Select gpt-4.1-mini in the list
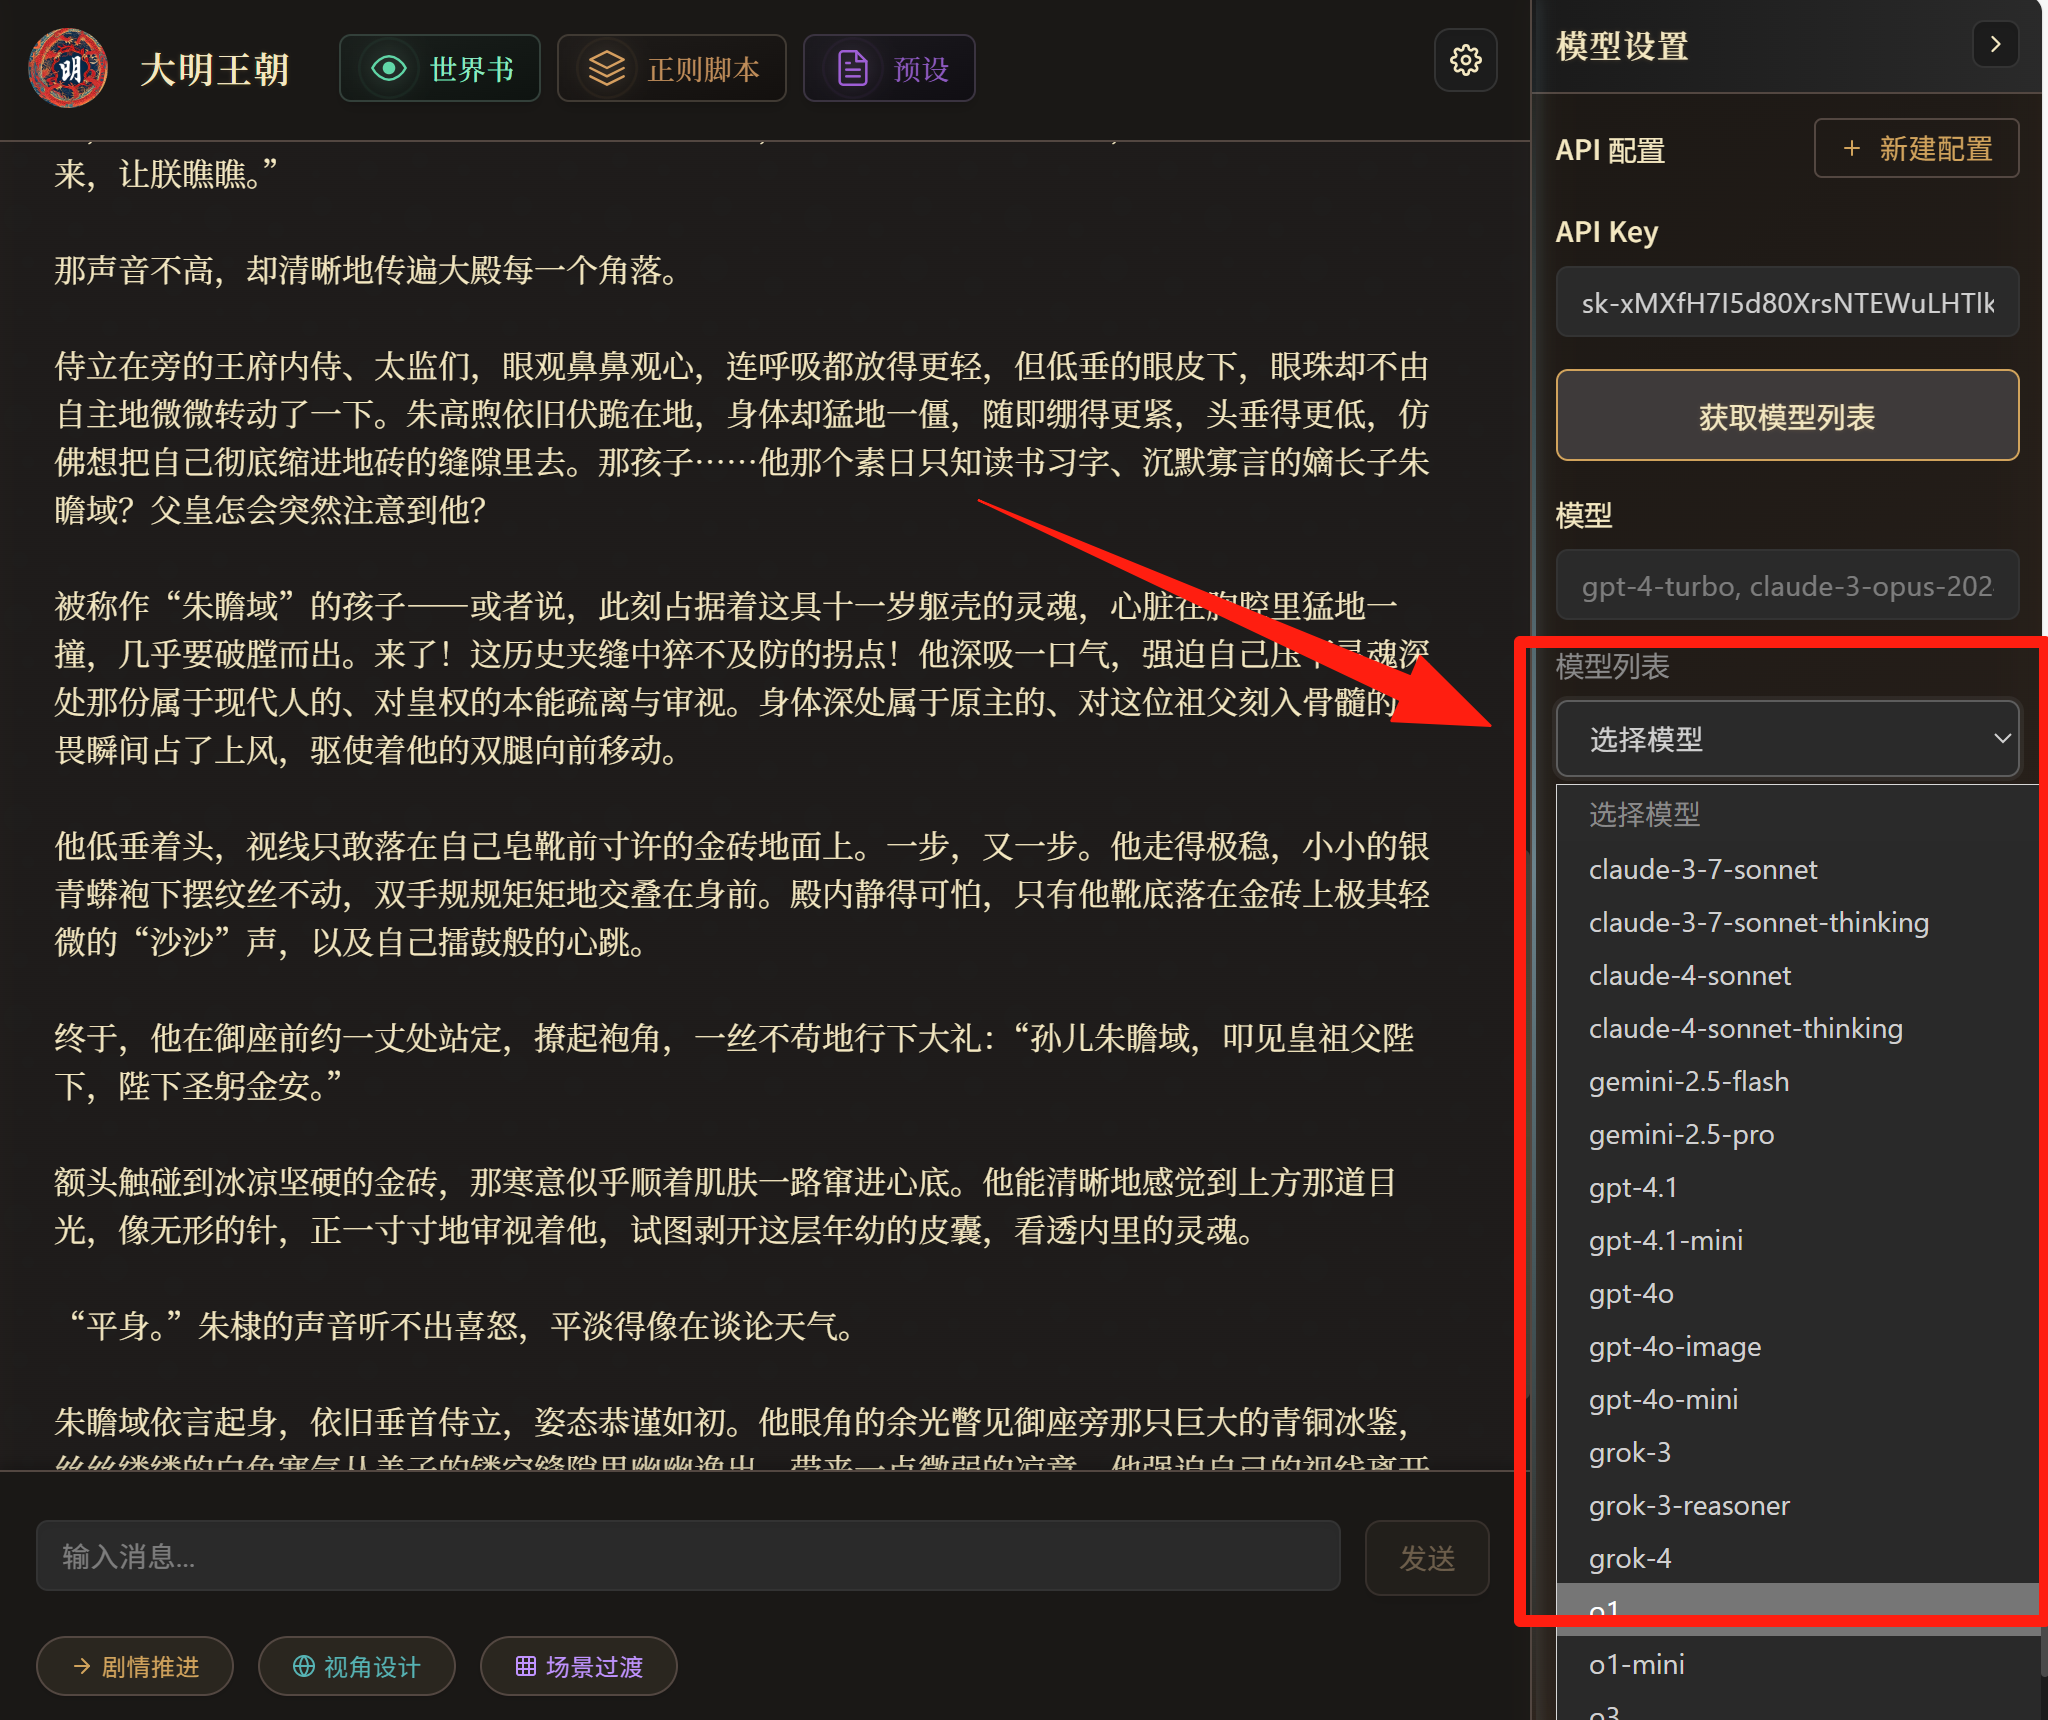 1797,1240
